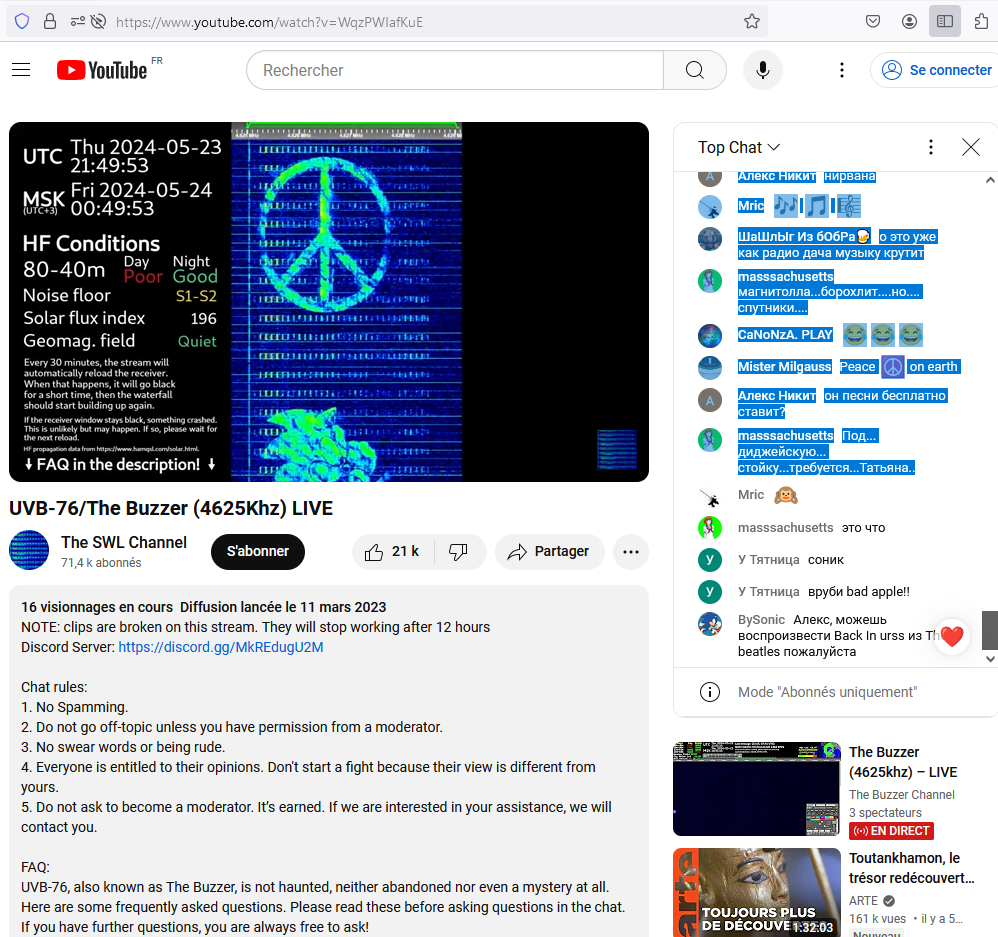Screen dimensions: 998x937
Task: Click CaNoNzA. PLAY chat avatar
Action: (x=710, y=335)
